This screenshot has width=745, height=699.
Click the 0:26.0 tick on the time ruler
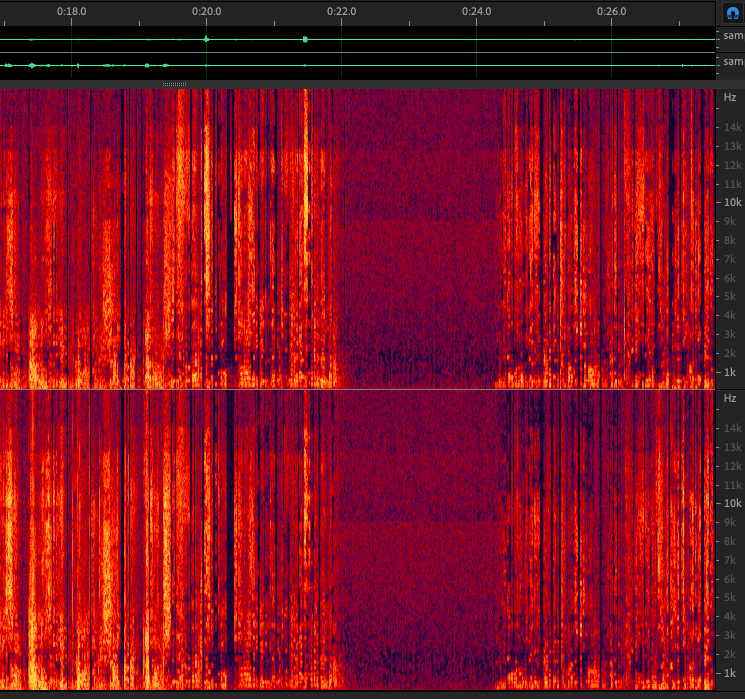click(x=611, y=12)
